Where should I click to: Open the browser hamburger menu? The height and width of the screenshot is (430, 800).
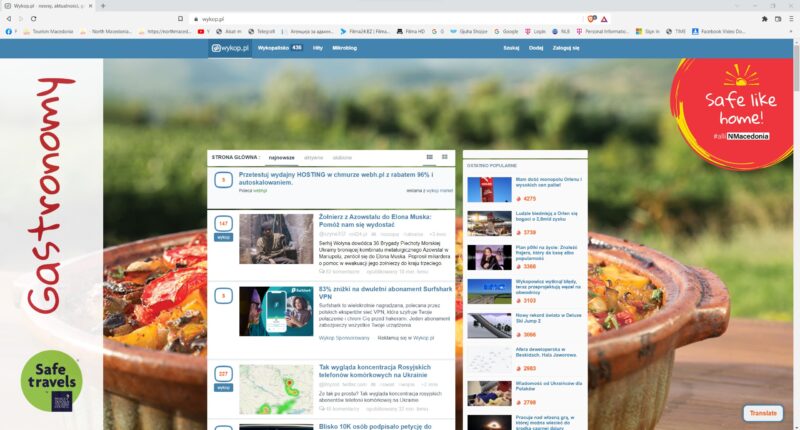point(792,19)
